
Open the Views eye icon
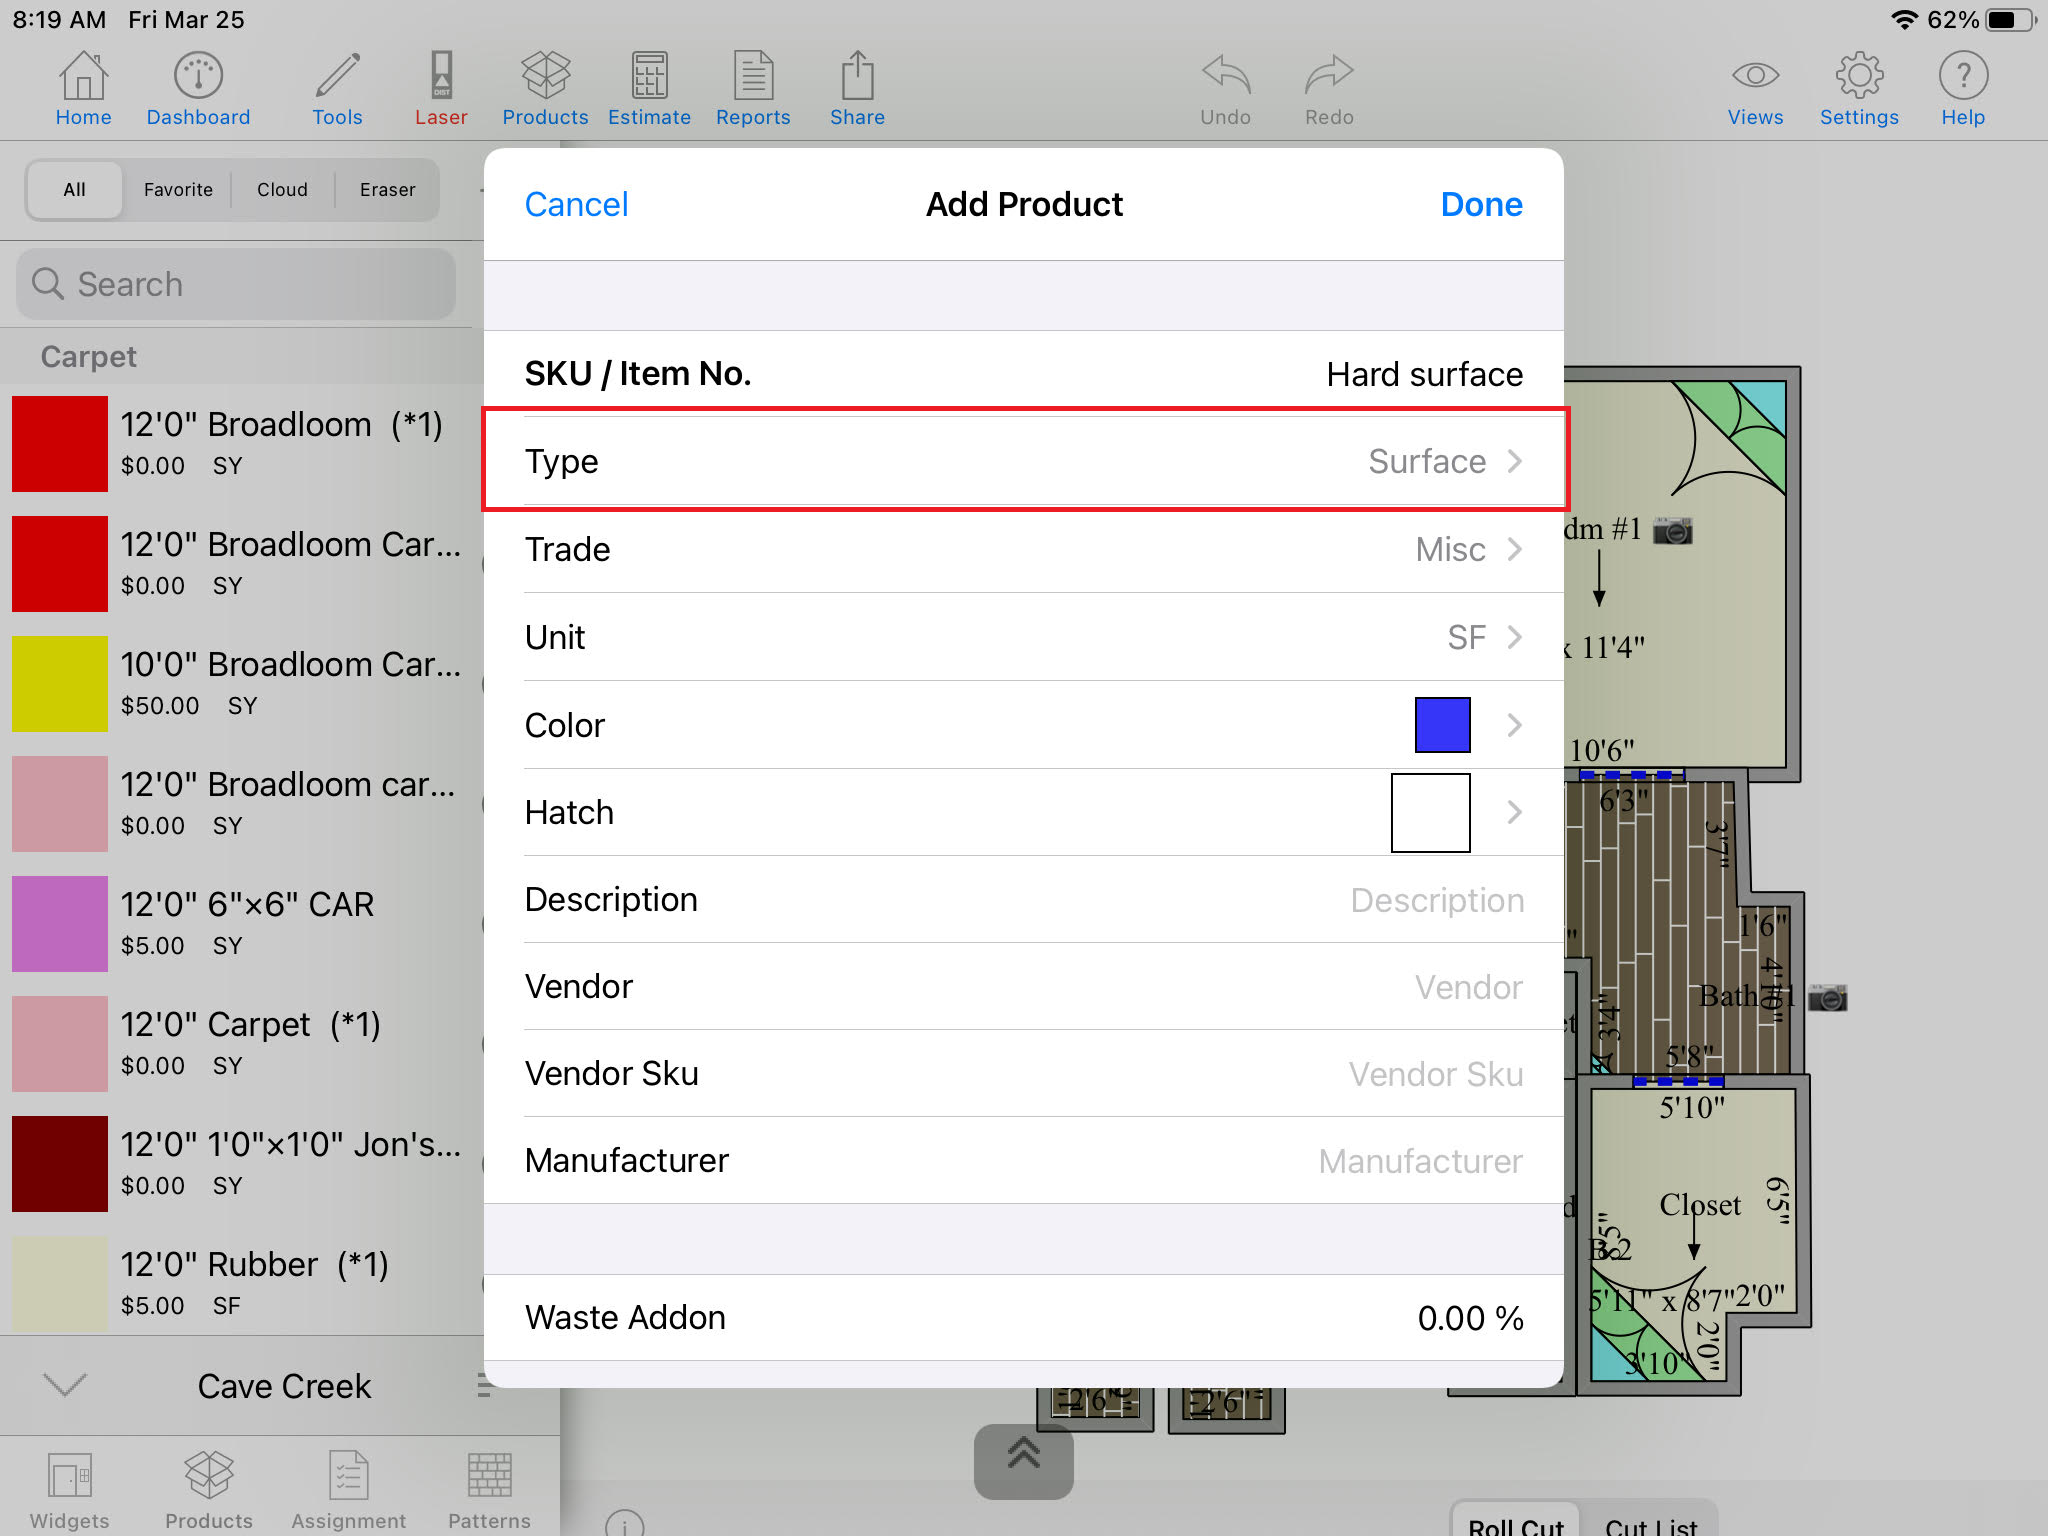click(x=1755, y=88)
